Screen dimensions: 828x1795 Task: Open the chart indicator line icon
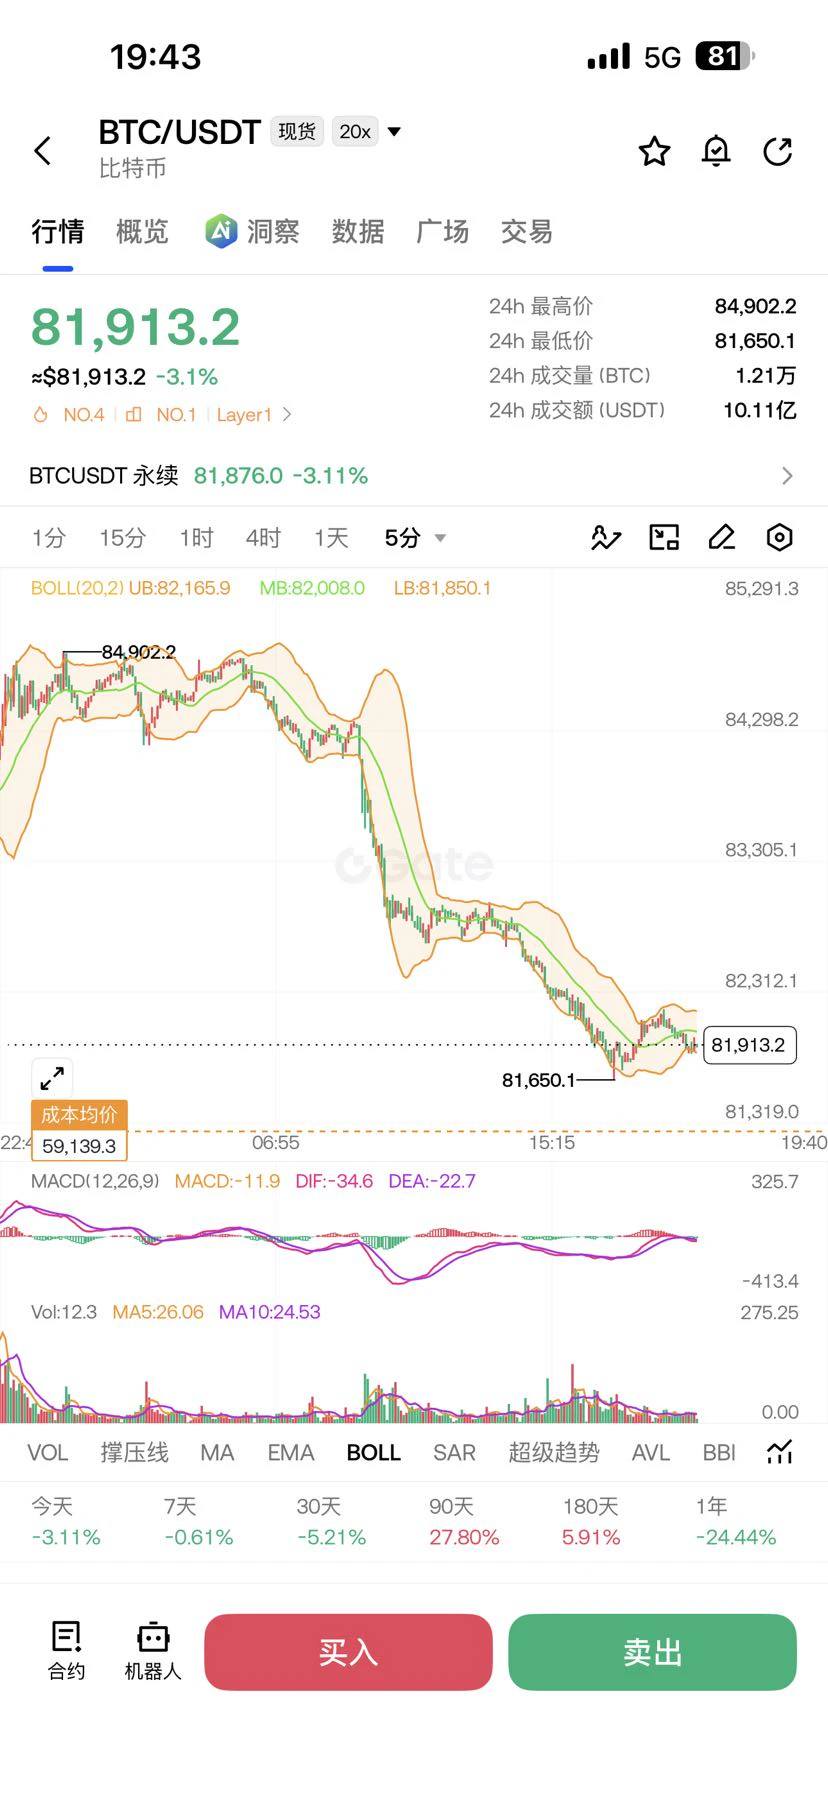(606, 538)
